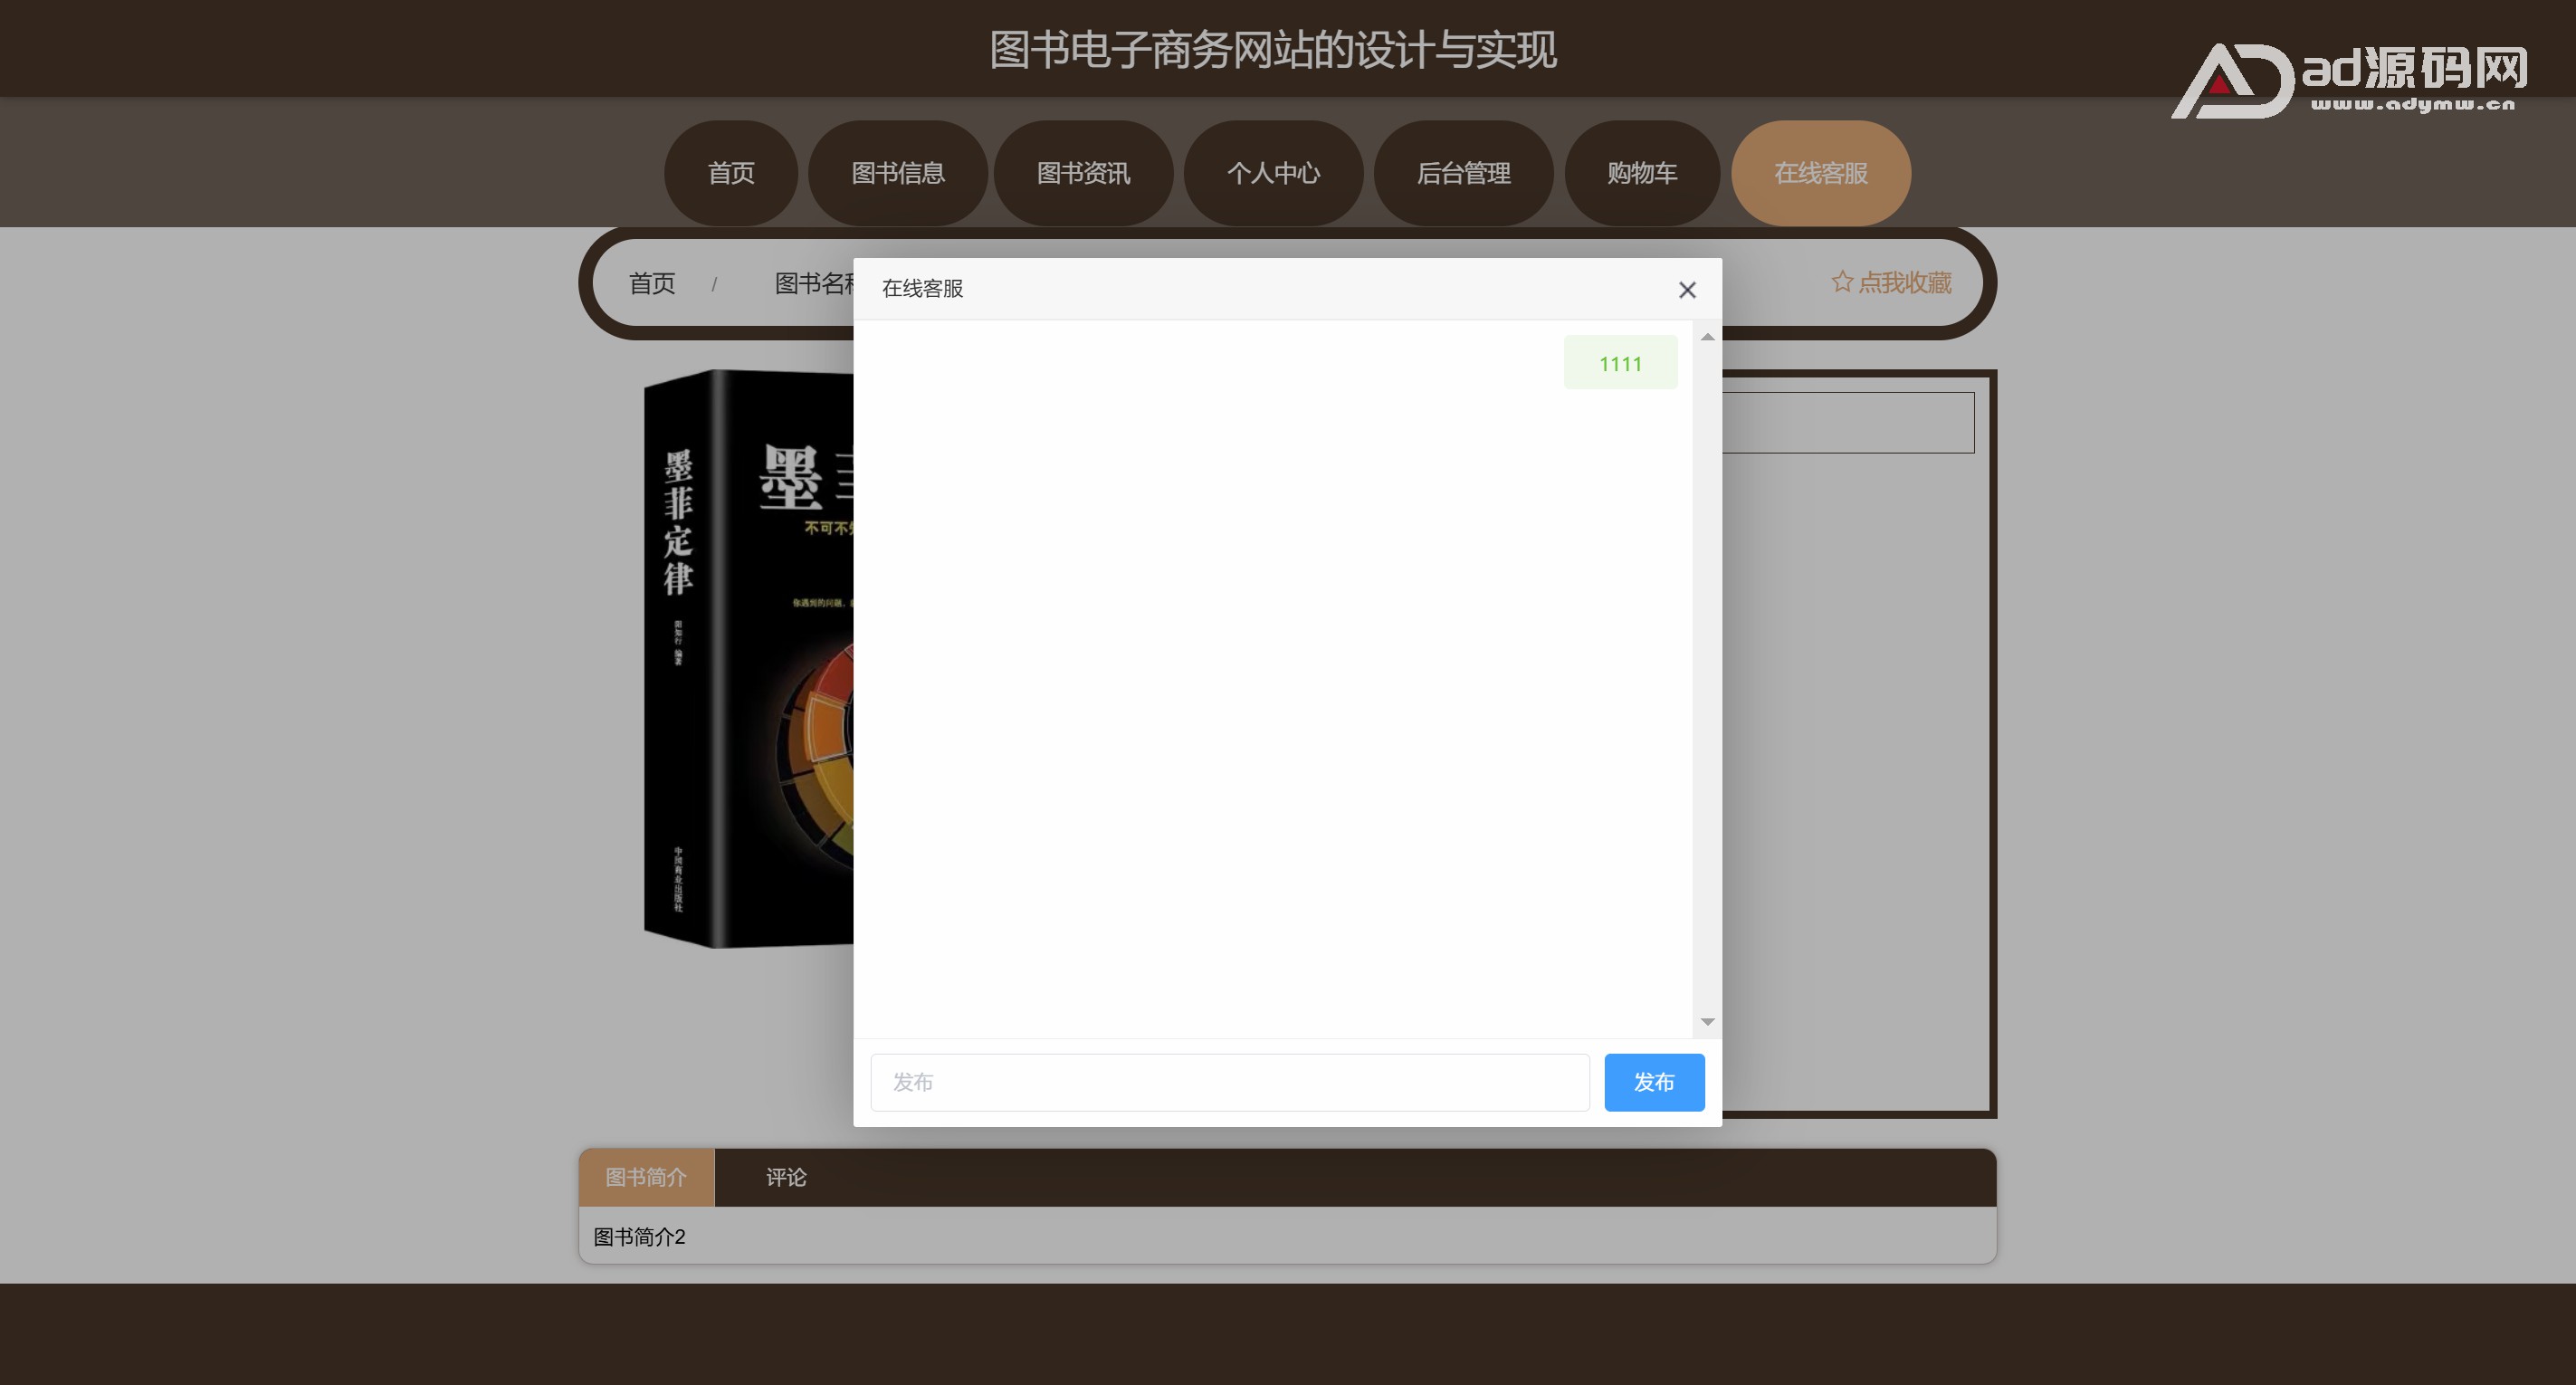2576x1385 pixels.
Task: Open 首页 in the navigation bar
Action: (731, 173)
